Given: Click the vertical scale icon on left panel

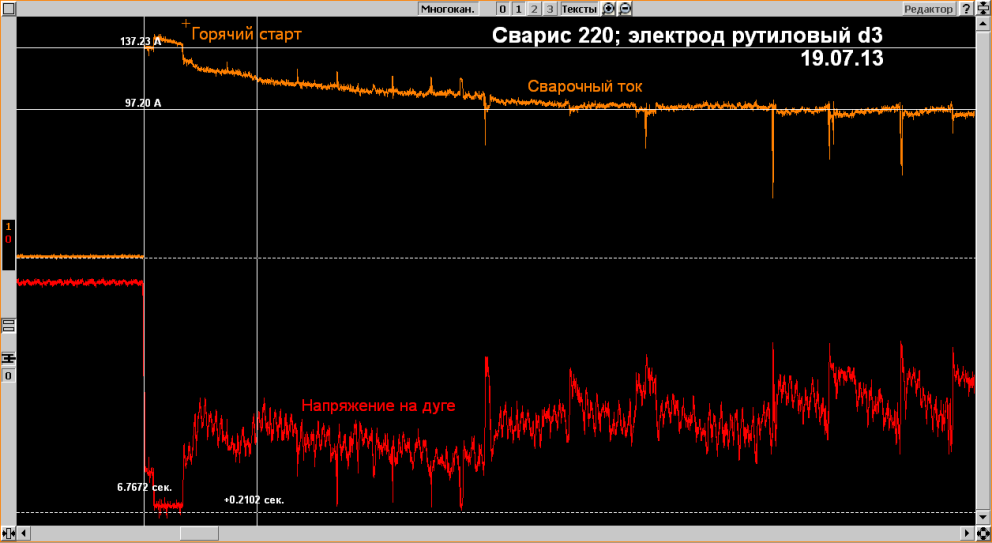Looking at the screenshot, I should click(8, 358).
